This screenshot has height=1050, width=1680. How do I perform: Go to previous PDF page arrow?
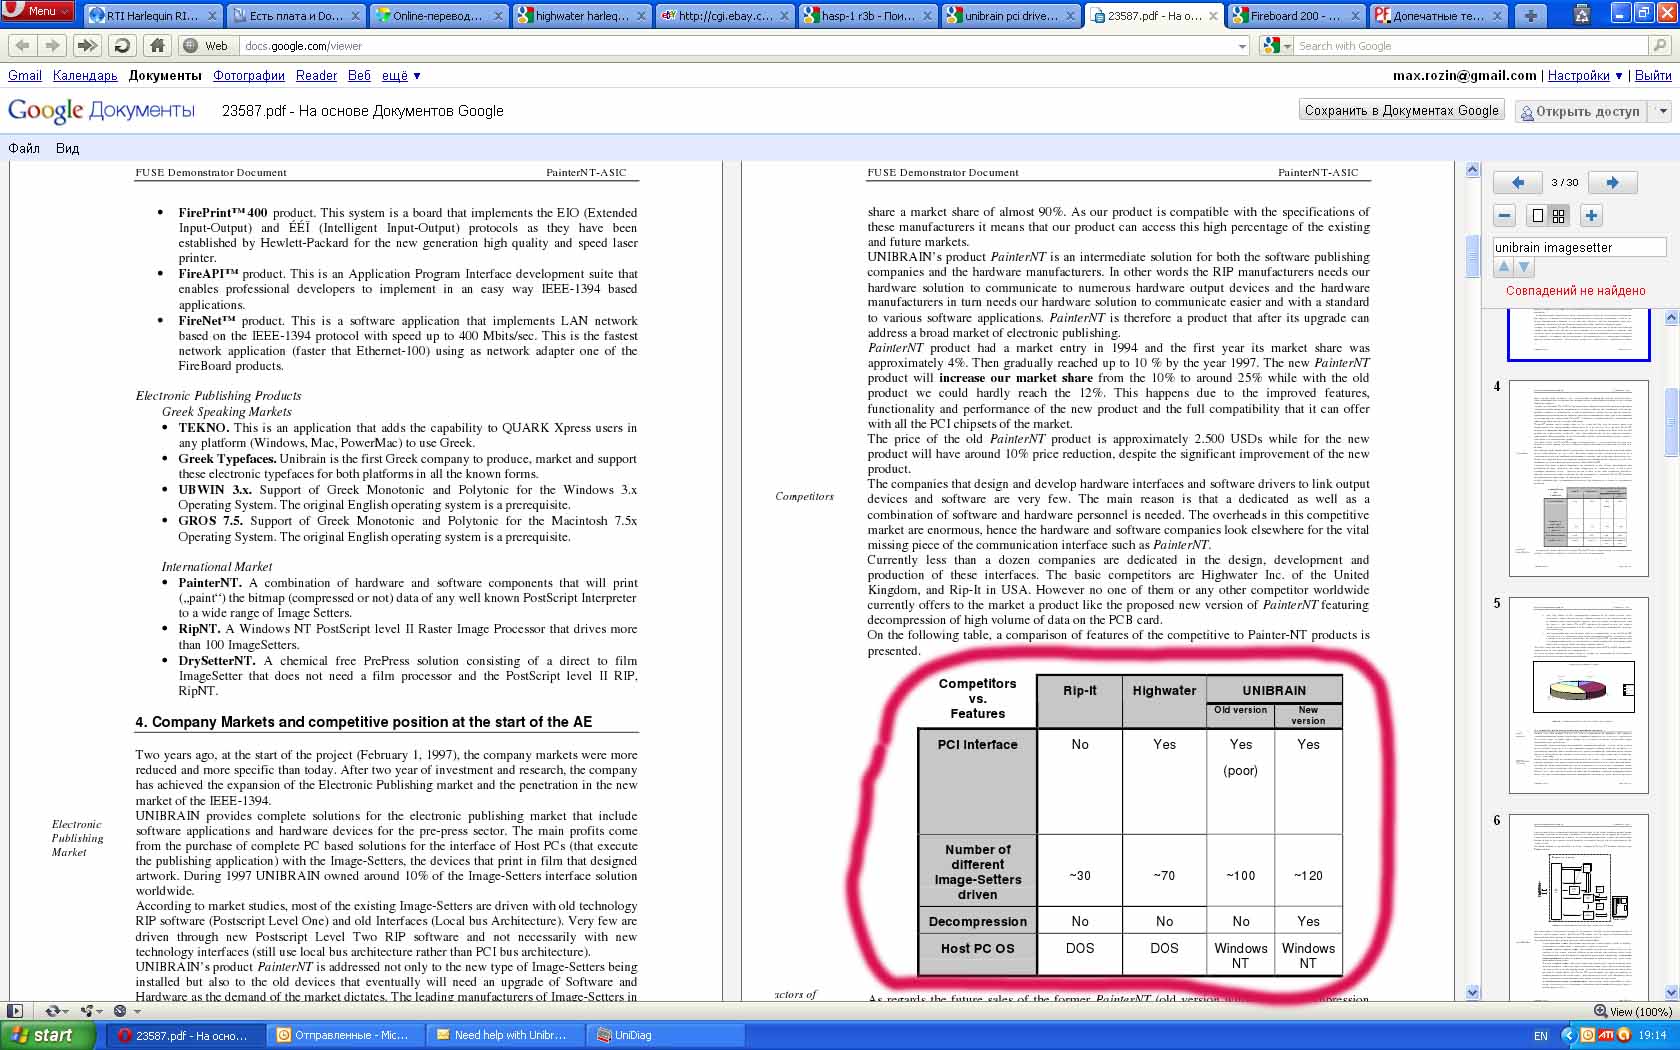(1518, 182)
